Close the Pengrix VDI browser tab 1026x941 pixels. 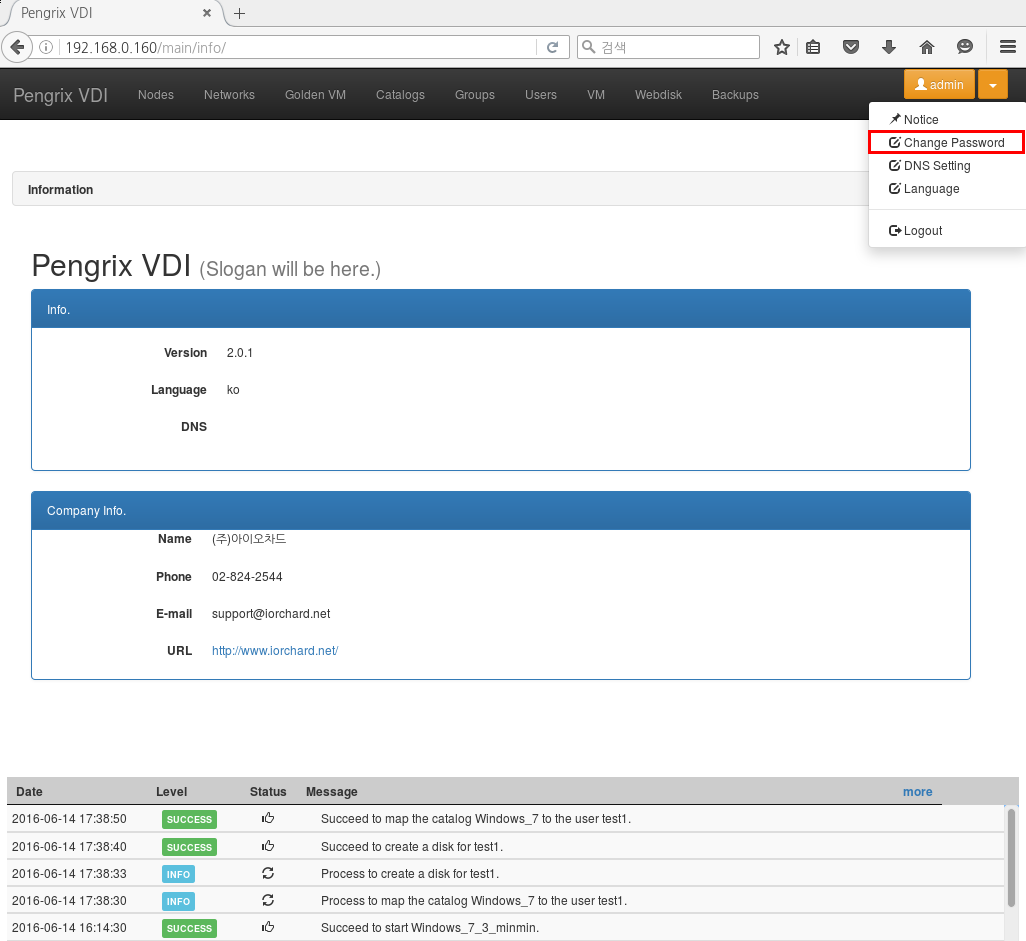(x=207, y=13)
